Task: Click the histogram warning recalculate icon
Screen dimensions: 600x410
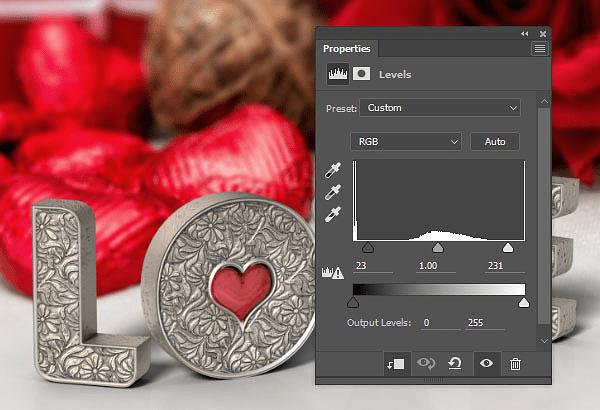Action: pos(333,273)
